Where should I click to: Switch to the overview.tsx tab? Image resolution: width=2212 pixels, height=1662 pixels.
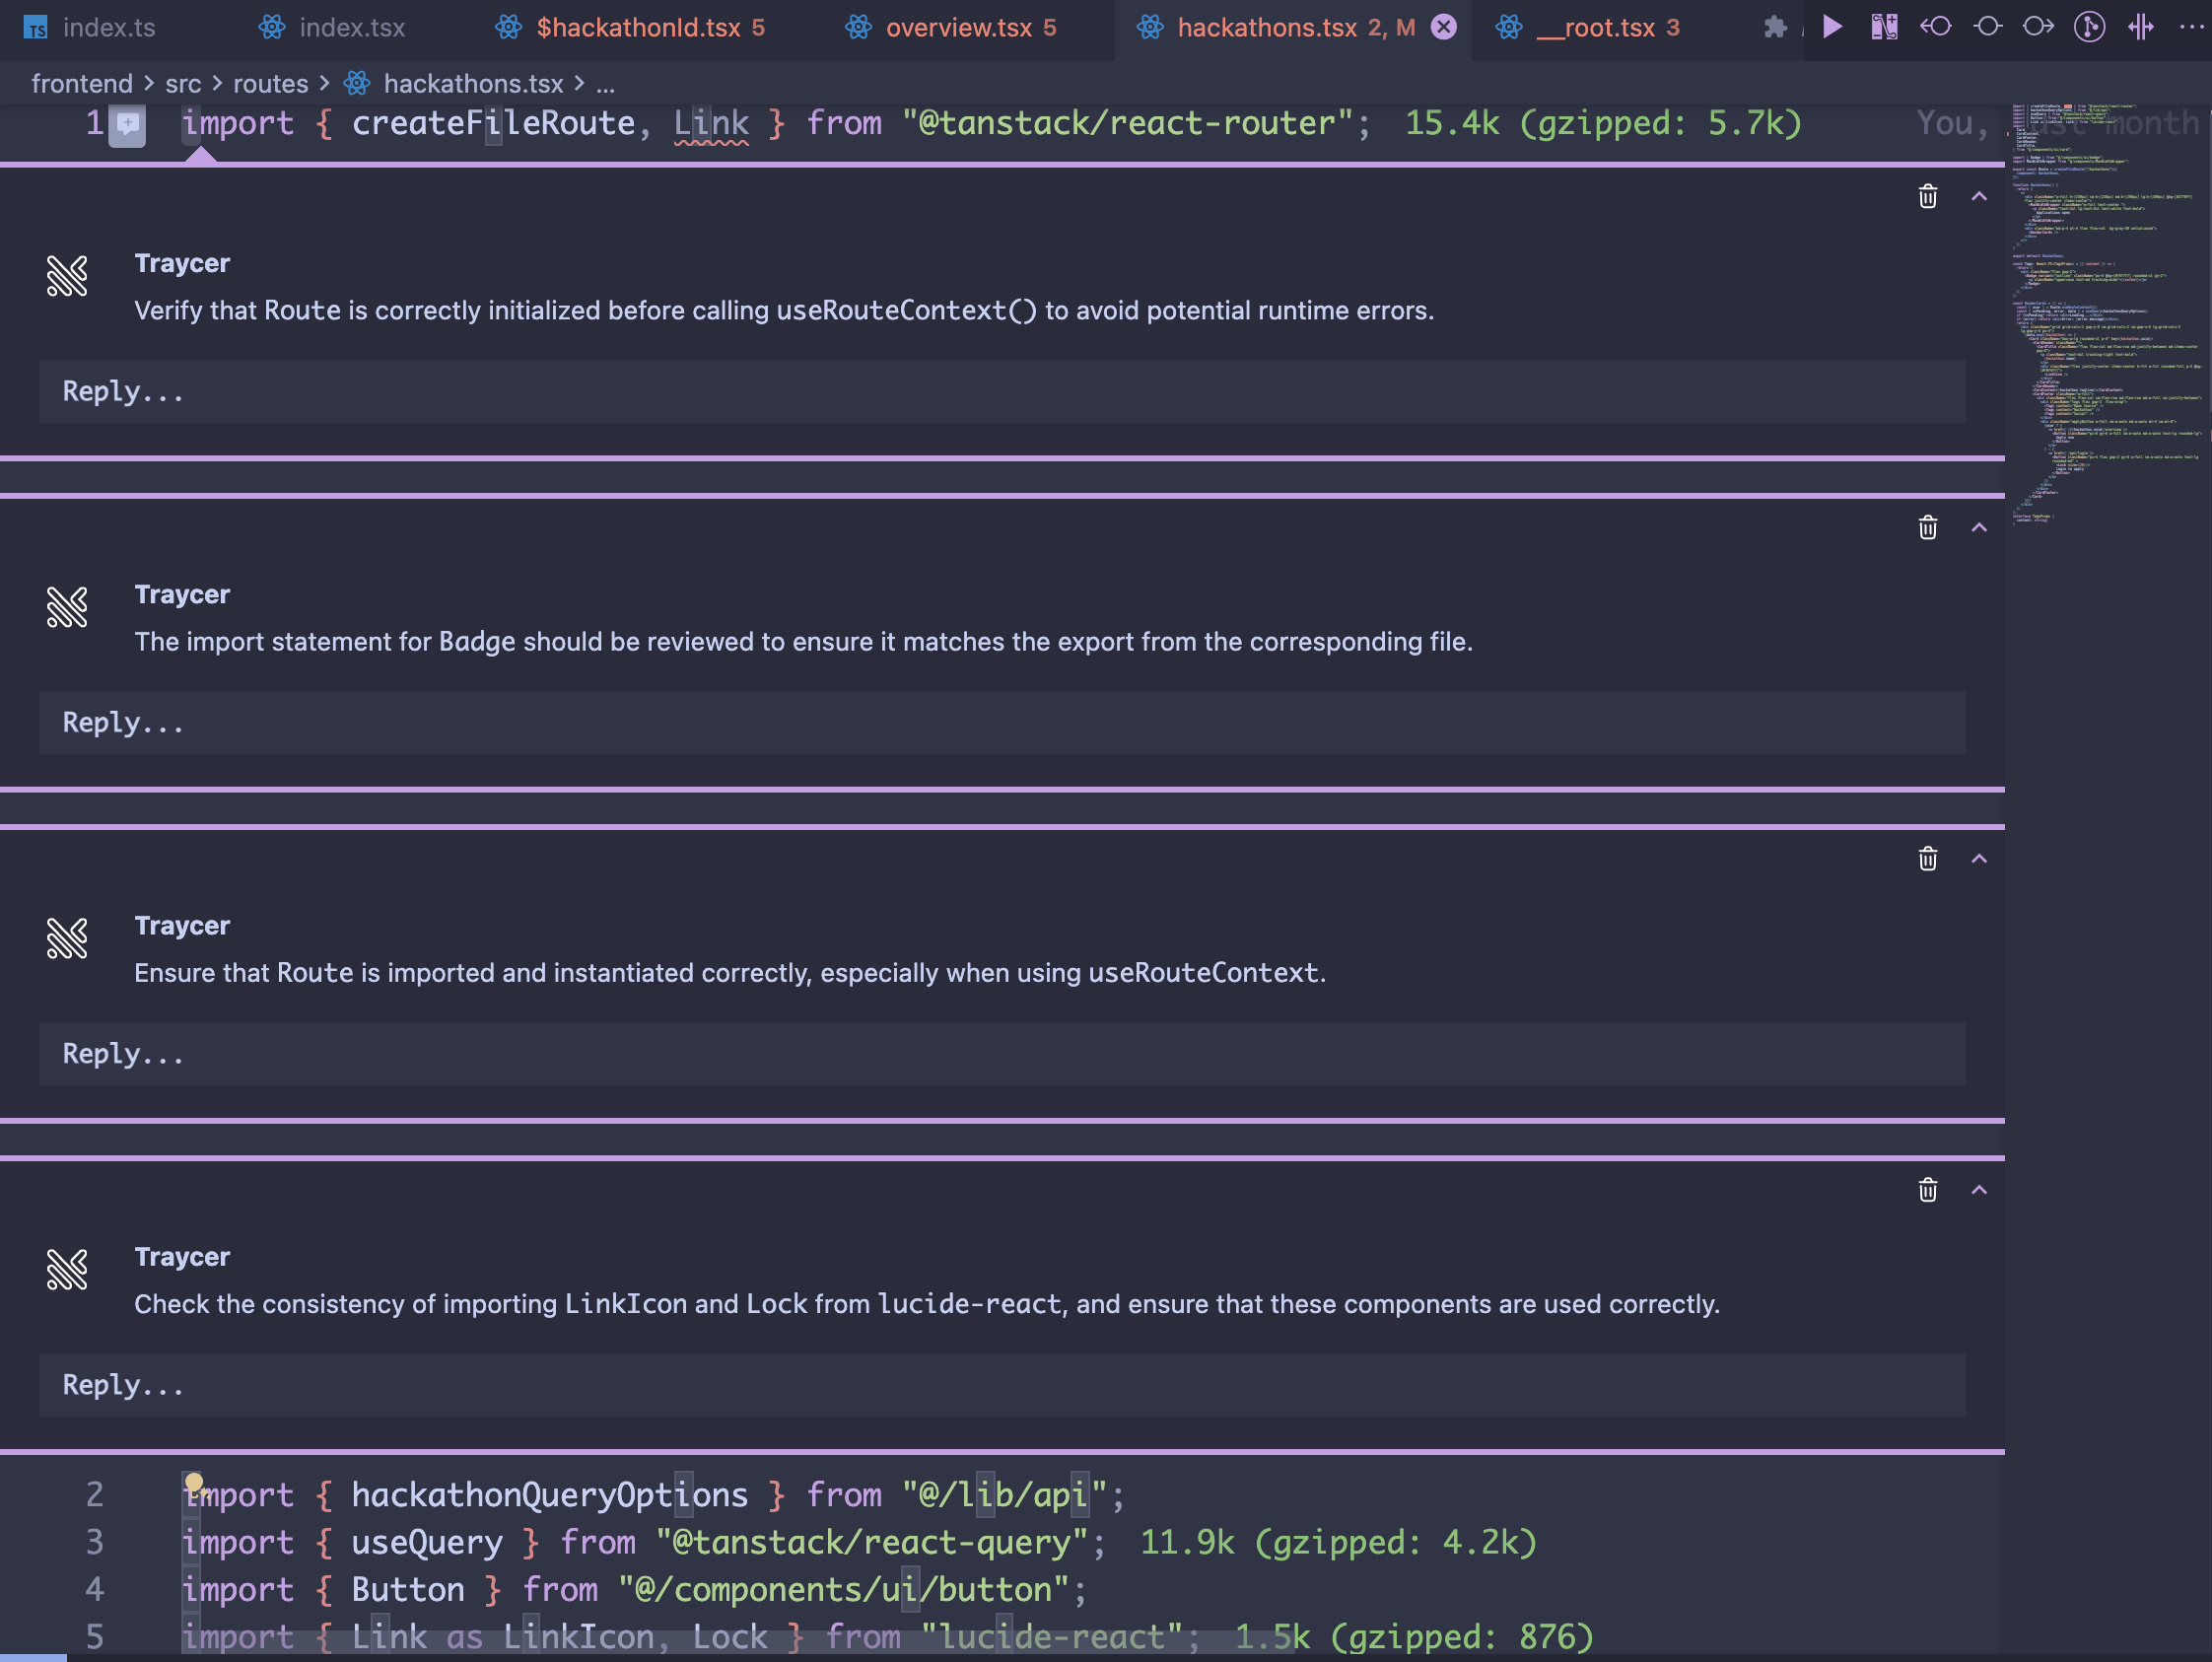point(957,28)
